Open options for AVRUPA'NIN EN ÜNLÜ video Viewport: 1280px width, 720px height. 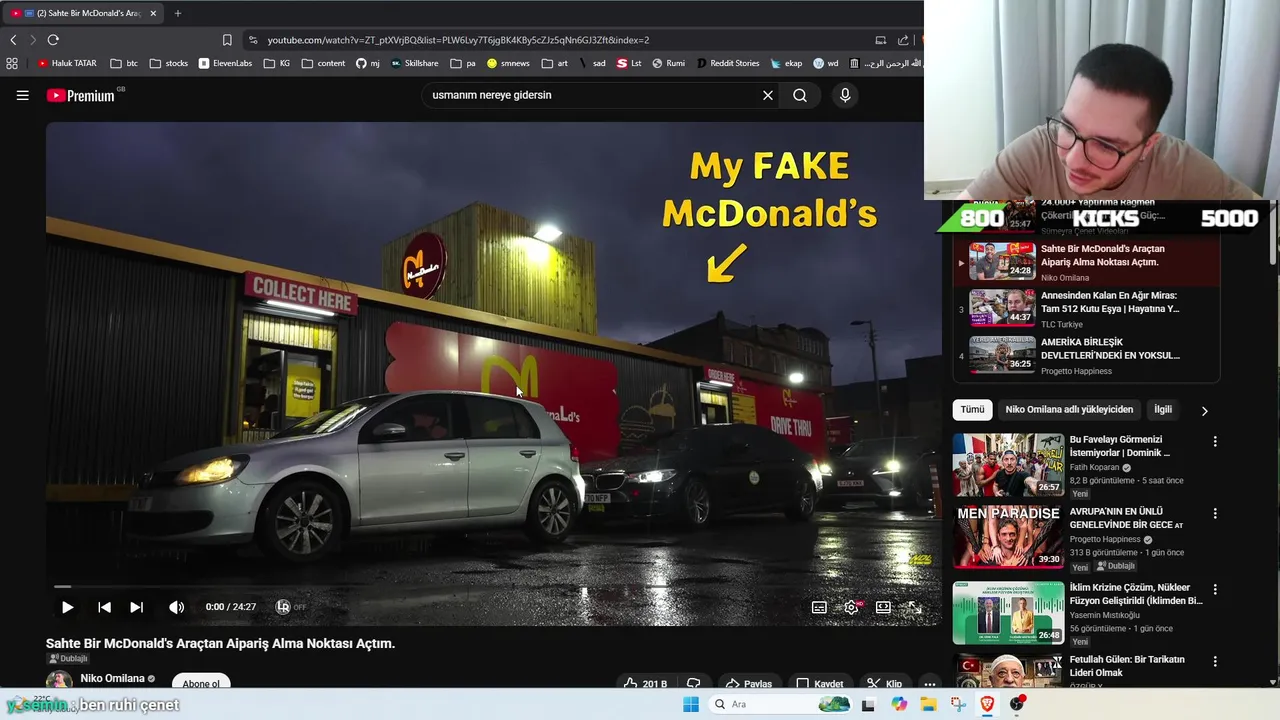1215,513
